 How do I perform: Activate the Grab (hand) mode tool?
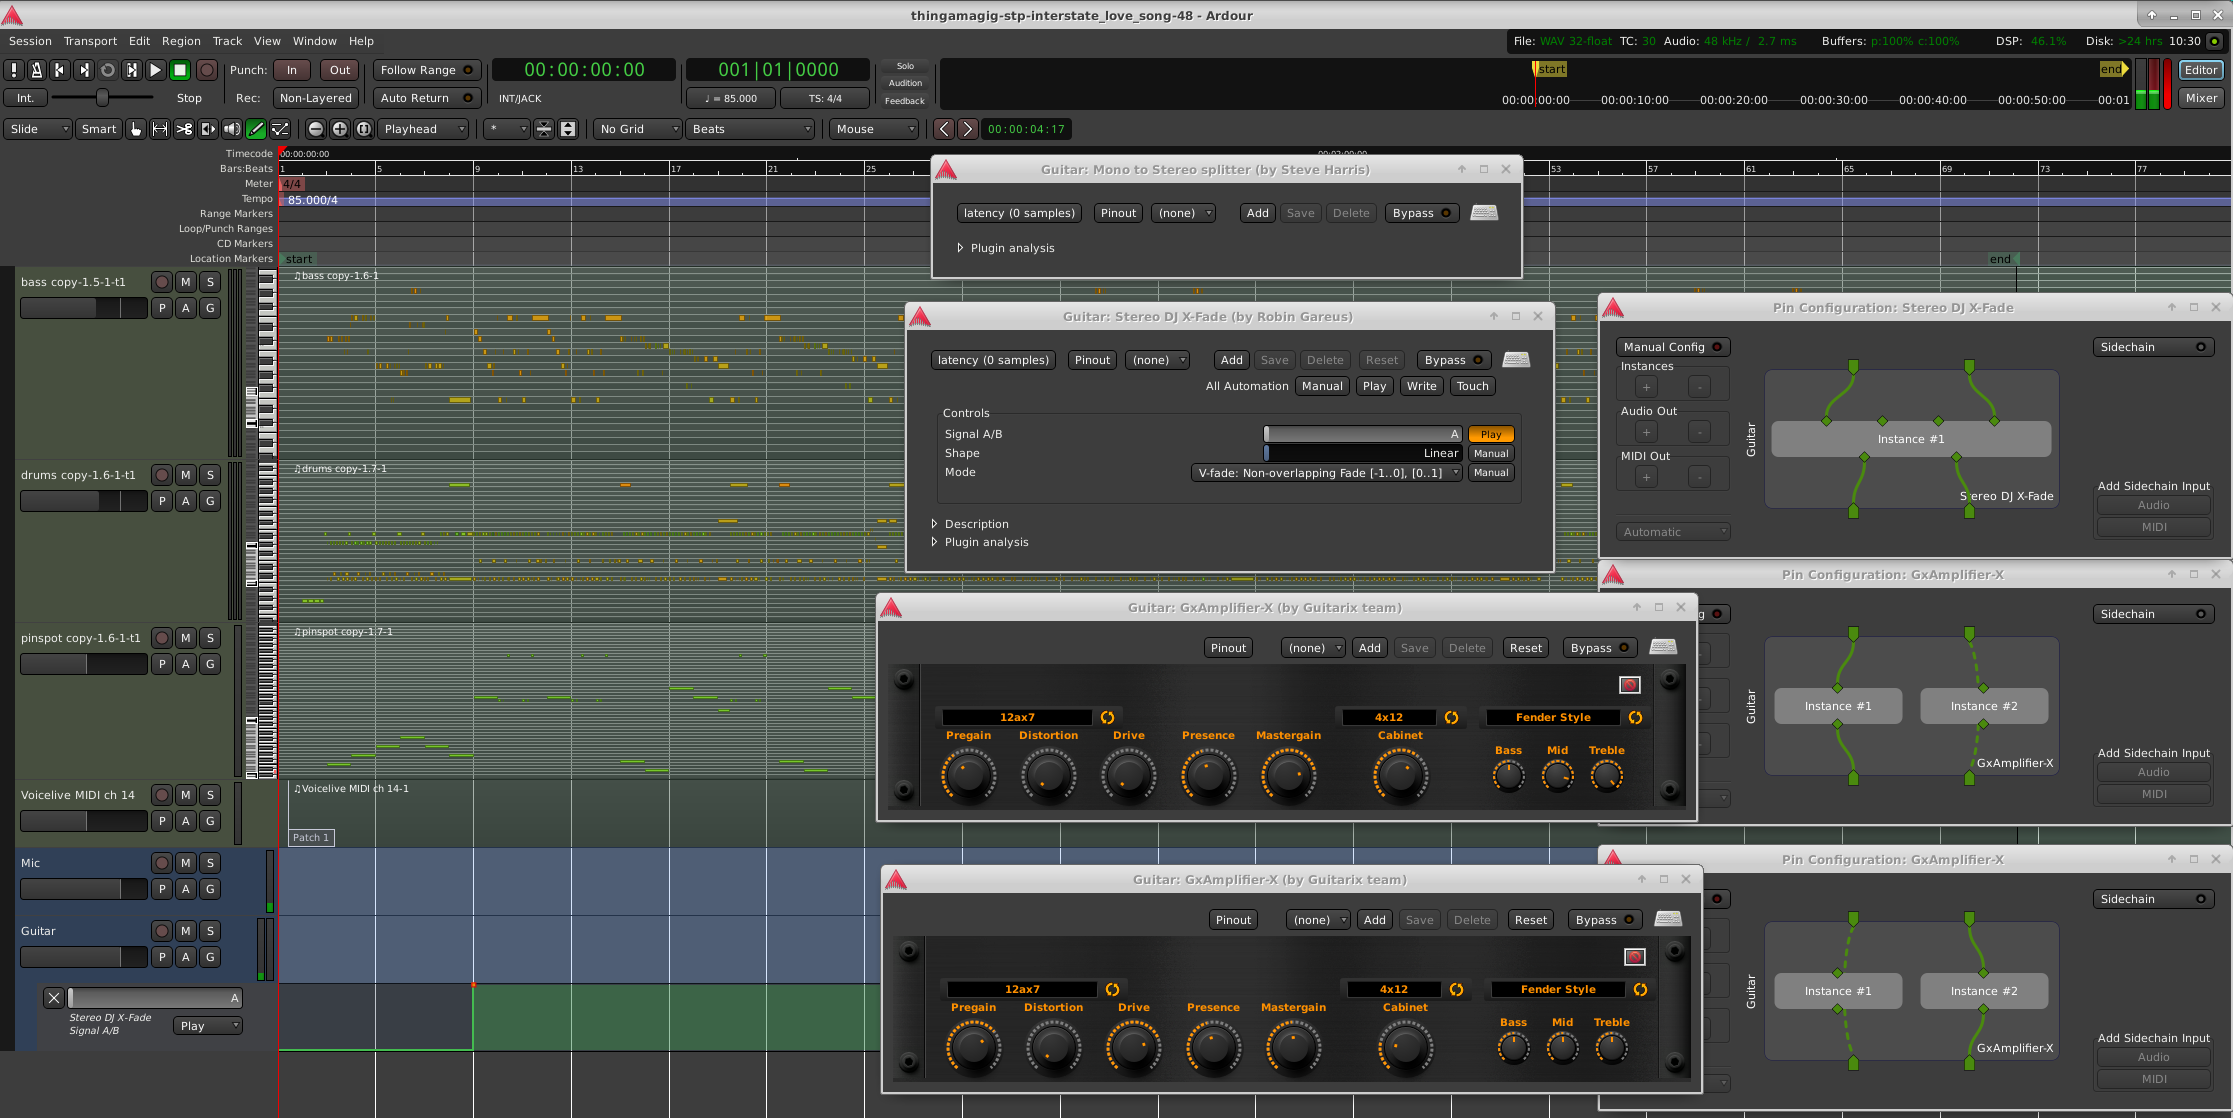point(136,129)
